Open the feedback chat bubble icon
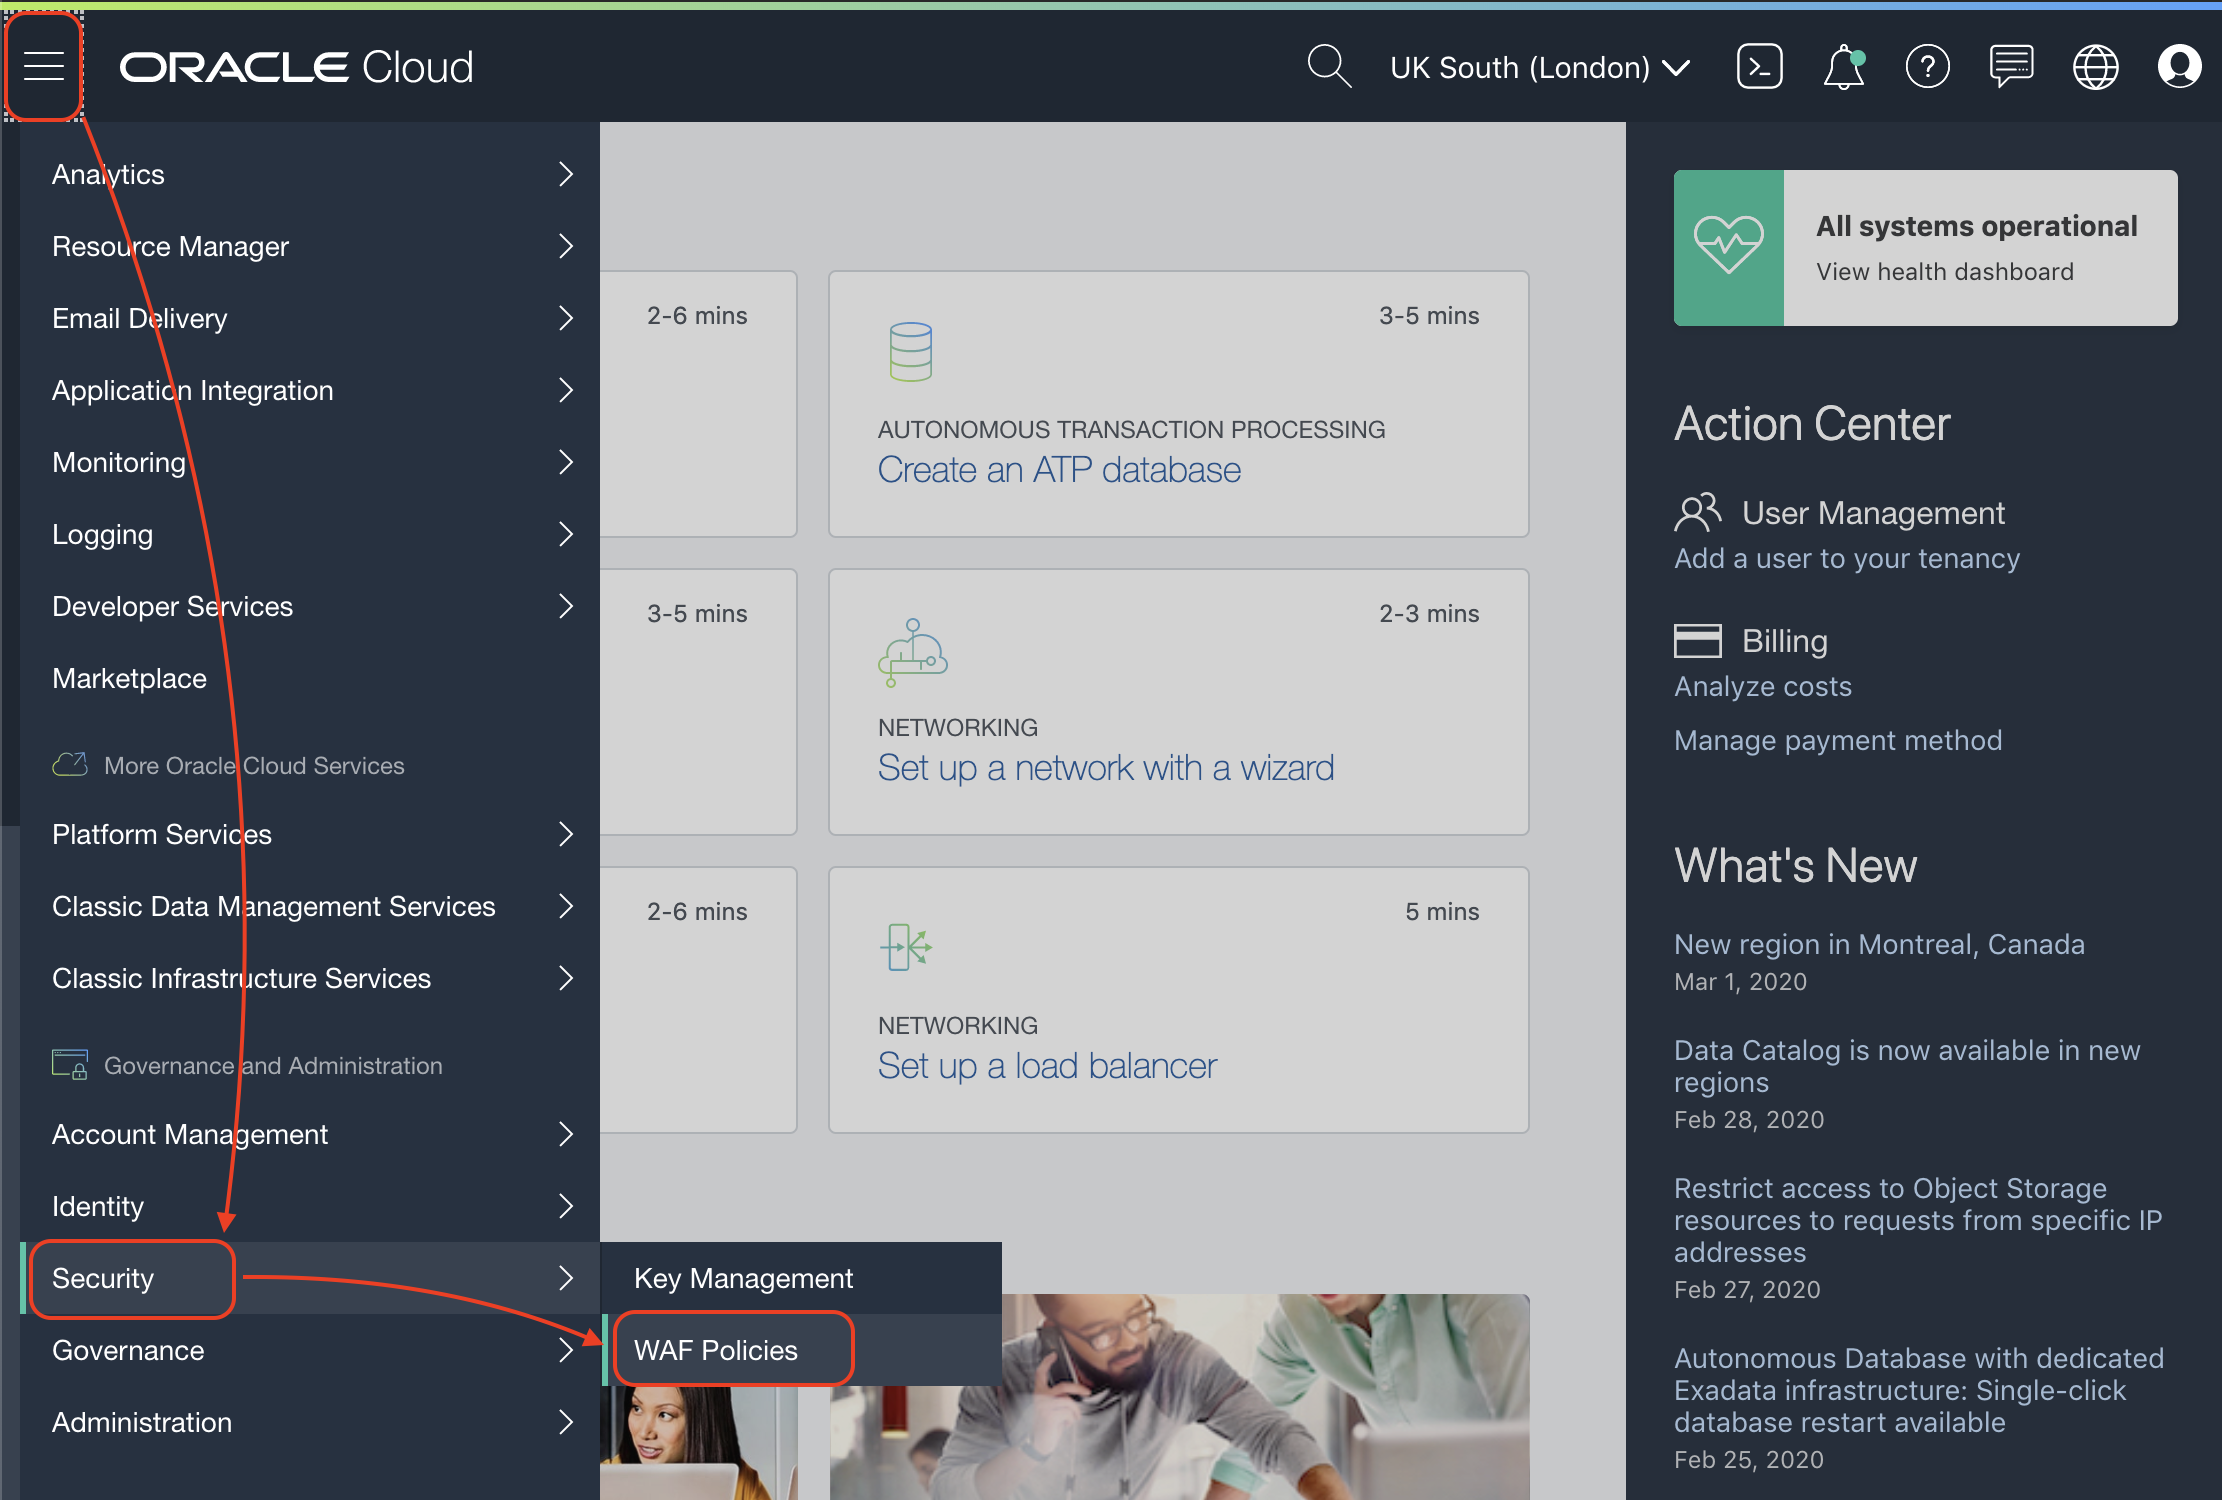 [x=2011, y=67]
